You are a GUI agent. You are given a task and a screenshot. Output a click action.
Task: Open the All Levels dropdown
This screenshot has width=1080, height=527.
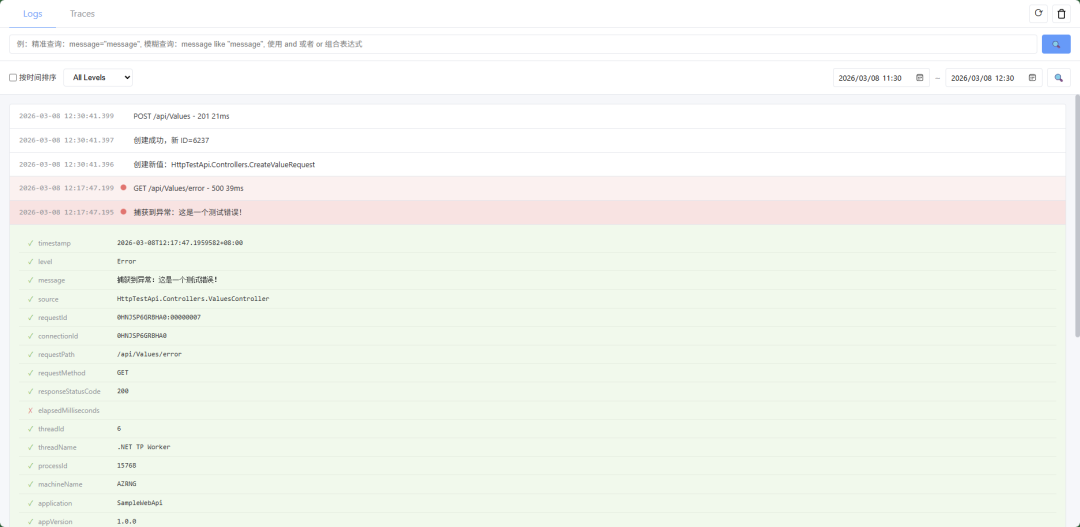coord(98,78)
